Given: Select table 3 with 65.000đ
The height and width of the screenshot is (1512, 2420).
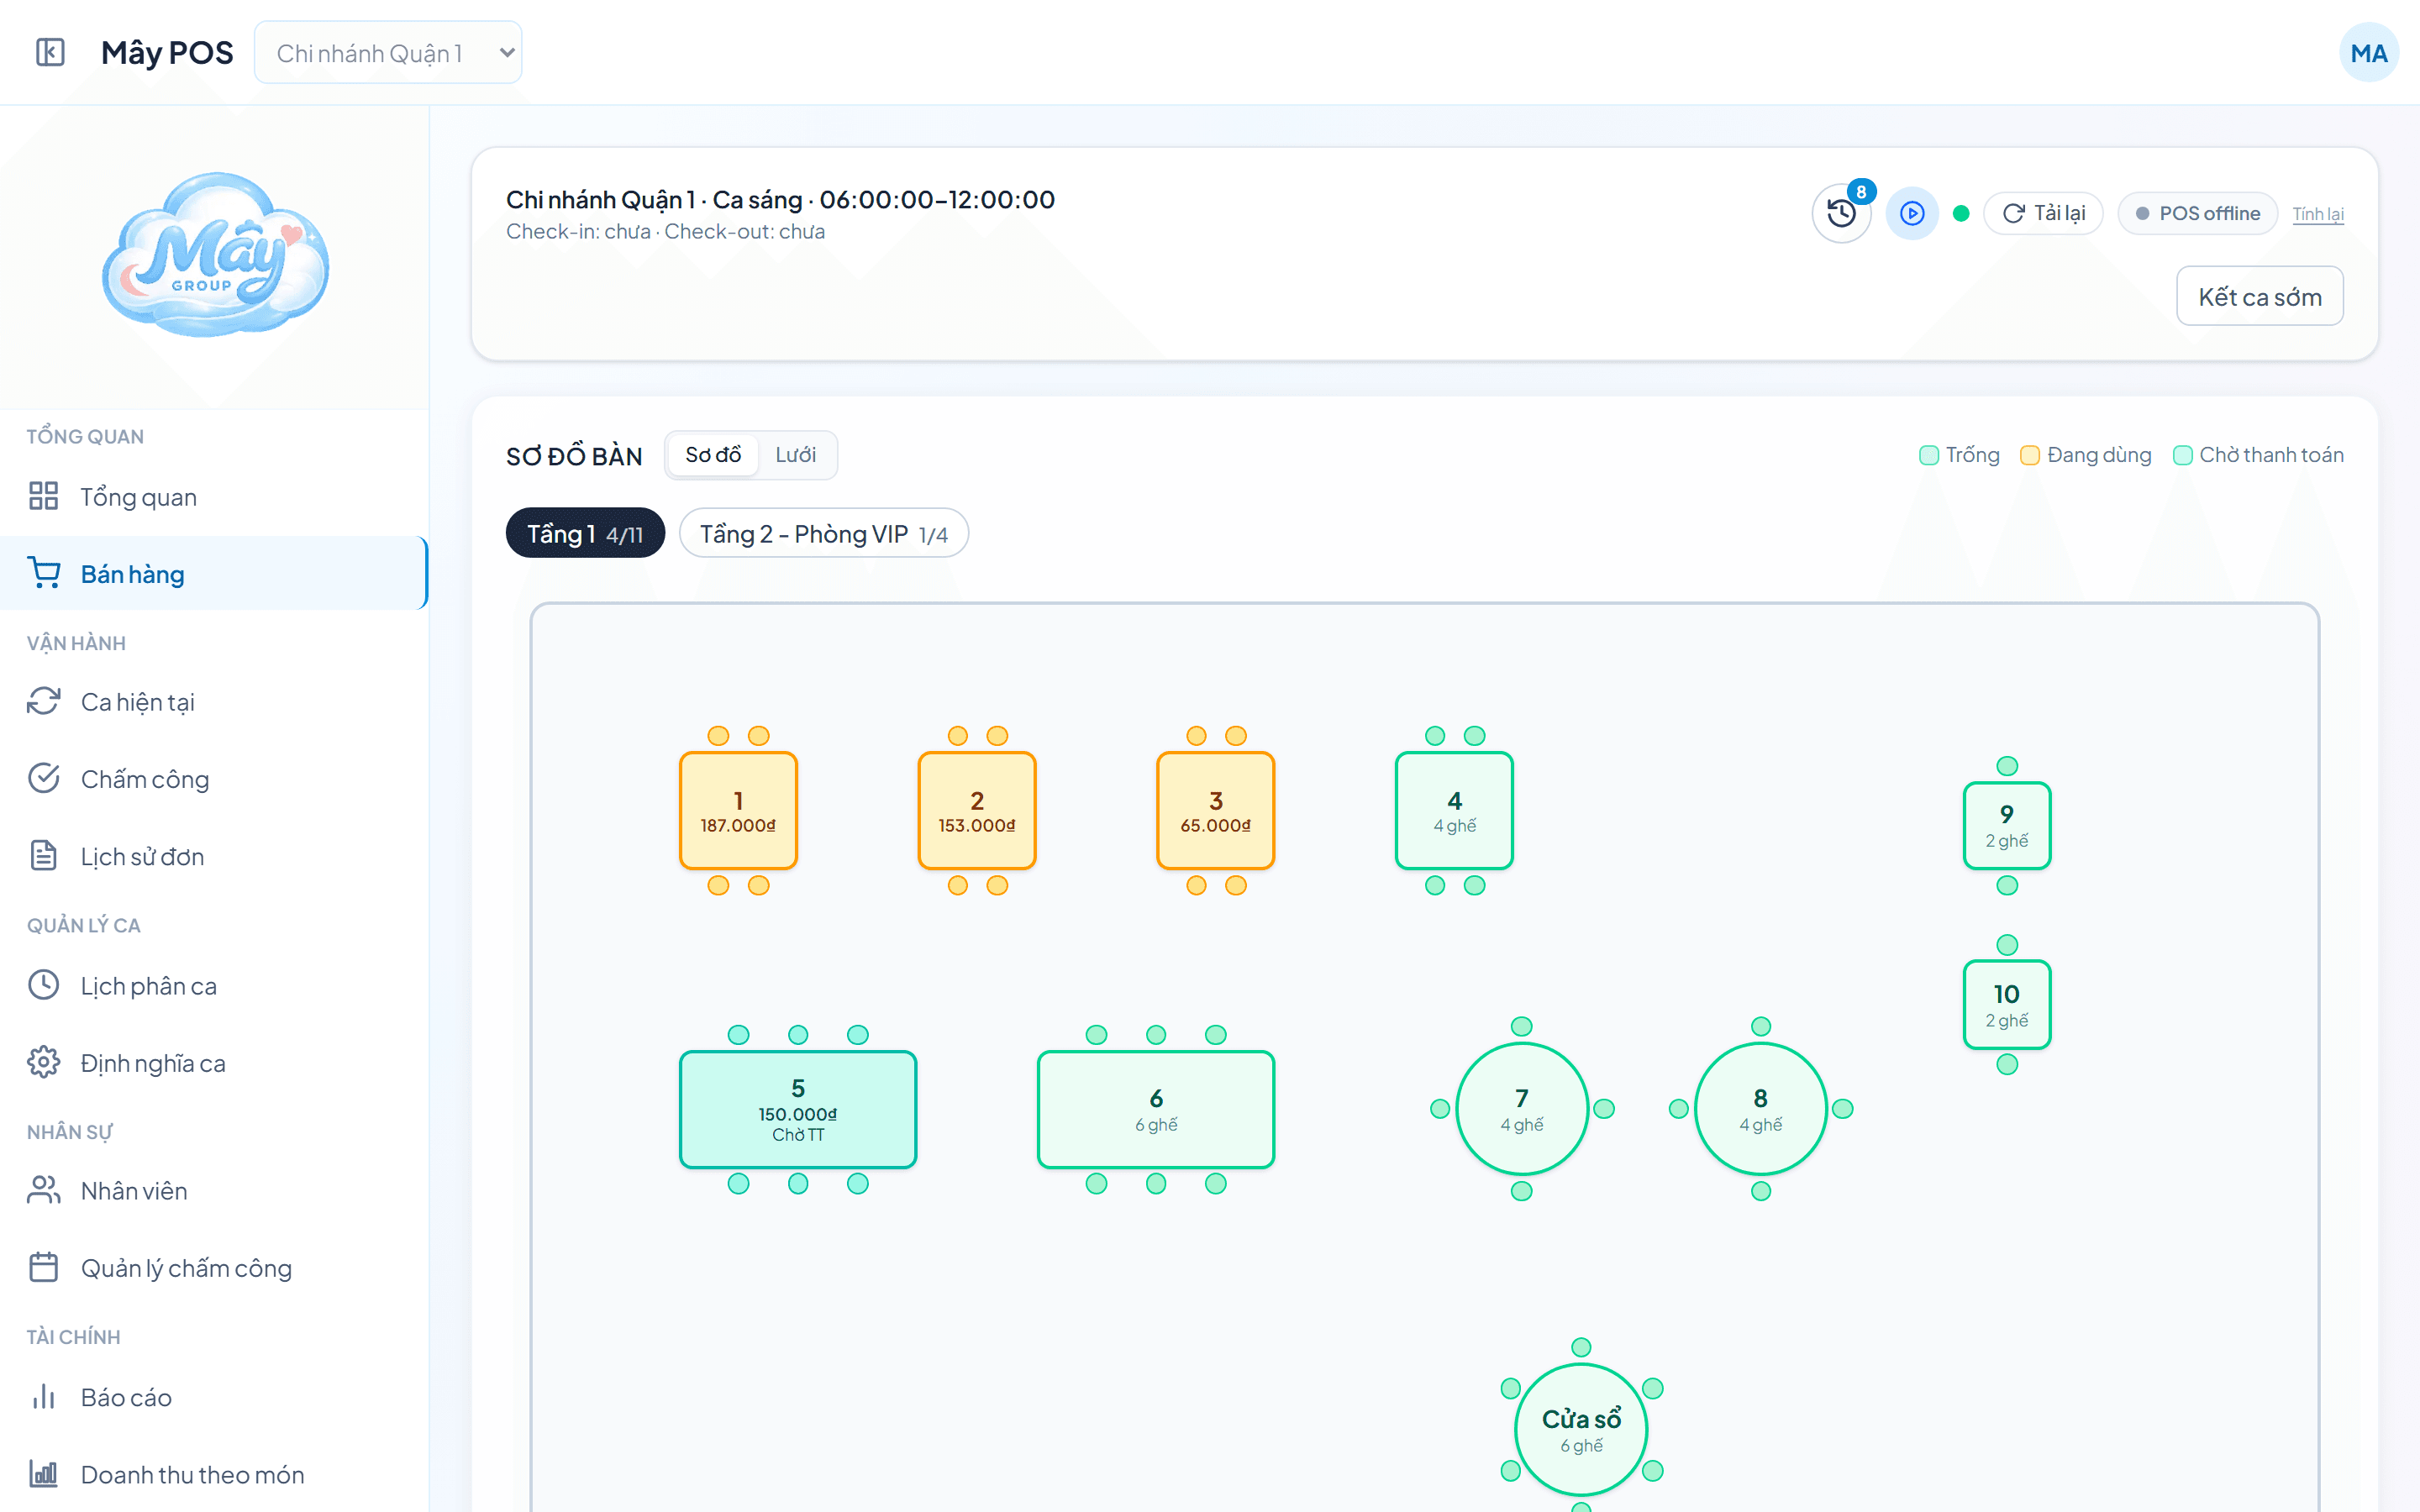Looking at the screenshot, I should coord(1215,810).
